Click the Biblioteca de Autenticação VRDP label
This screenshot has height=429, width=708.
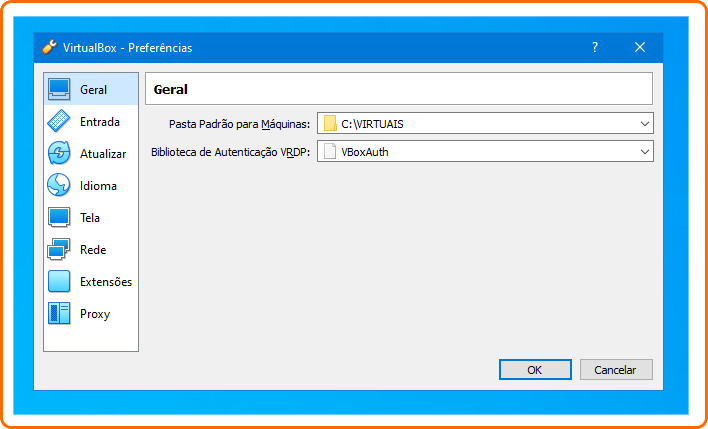coord(230,153)
